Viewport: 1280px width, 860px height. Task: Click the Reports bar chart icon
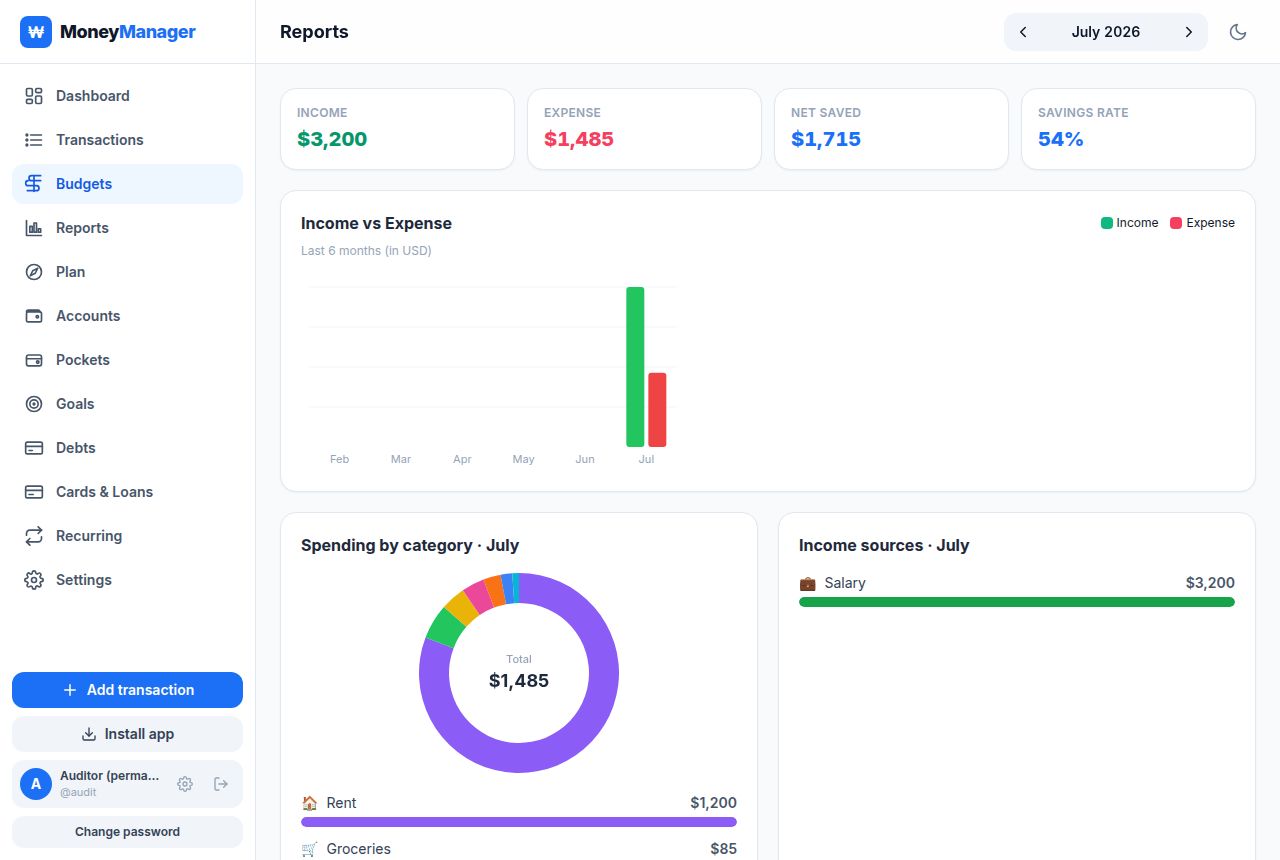point(34,228)
